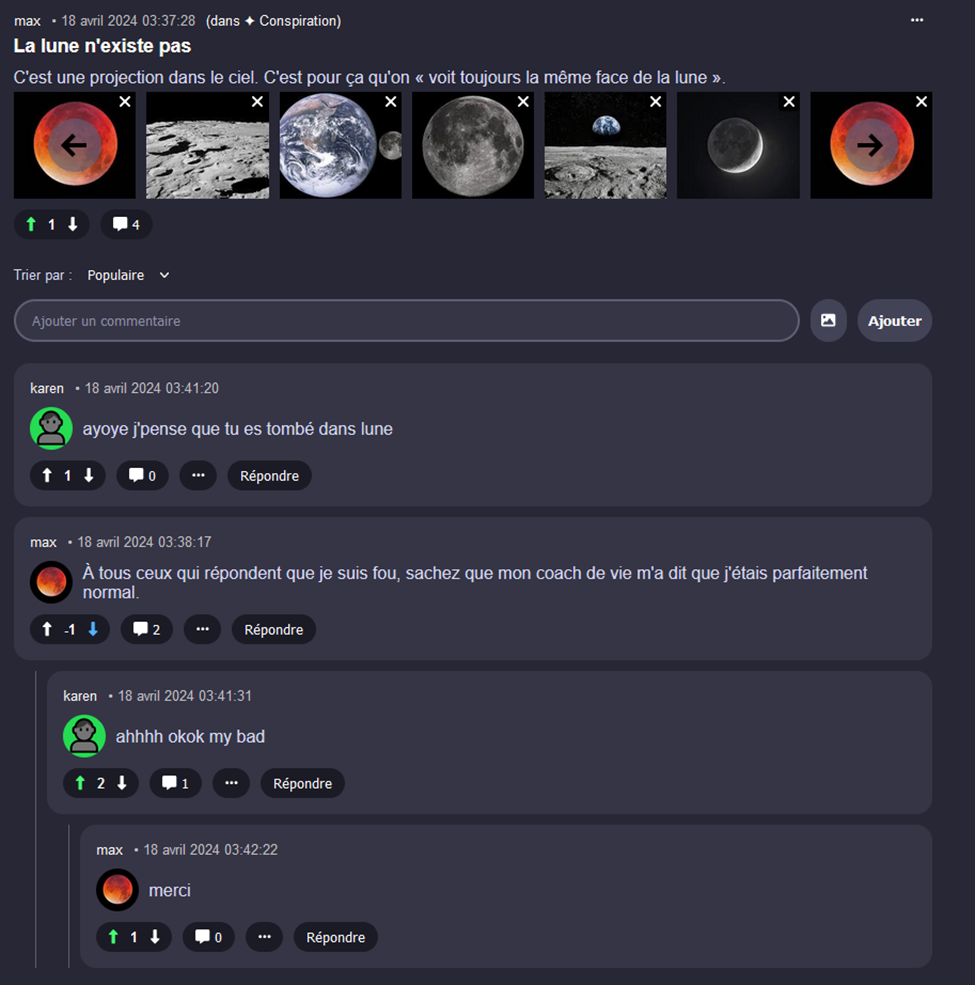Click the Ajouter button to post comment
Image resolution: width=975 pixels, height=985 pixels.
click(x=895, y=320)
